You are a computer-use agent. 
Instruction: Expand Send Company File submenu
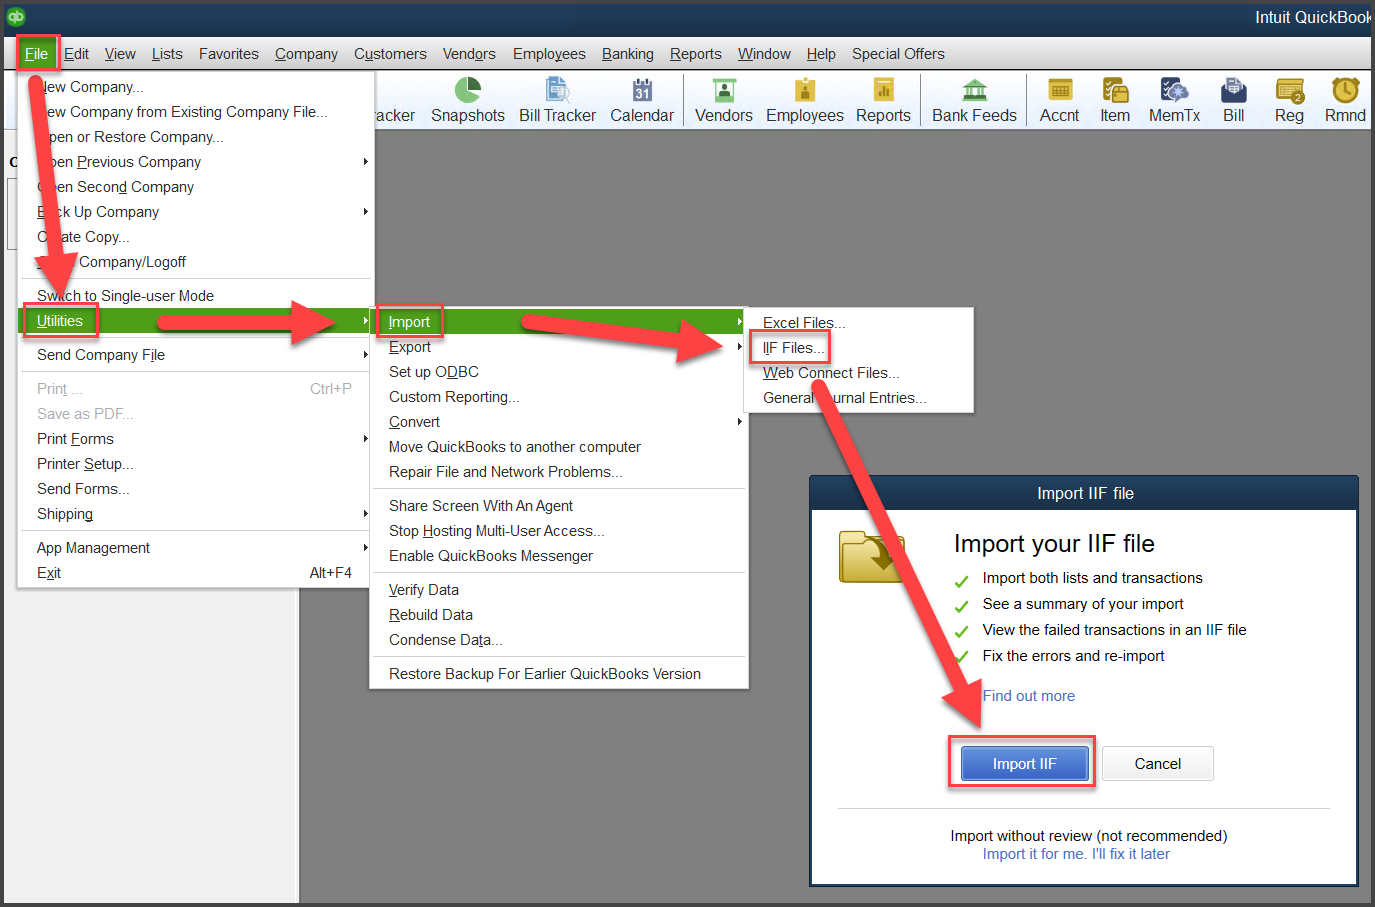point(195,355)
